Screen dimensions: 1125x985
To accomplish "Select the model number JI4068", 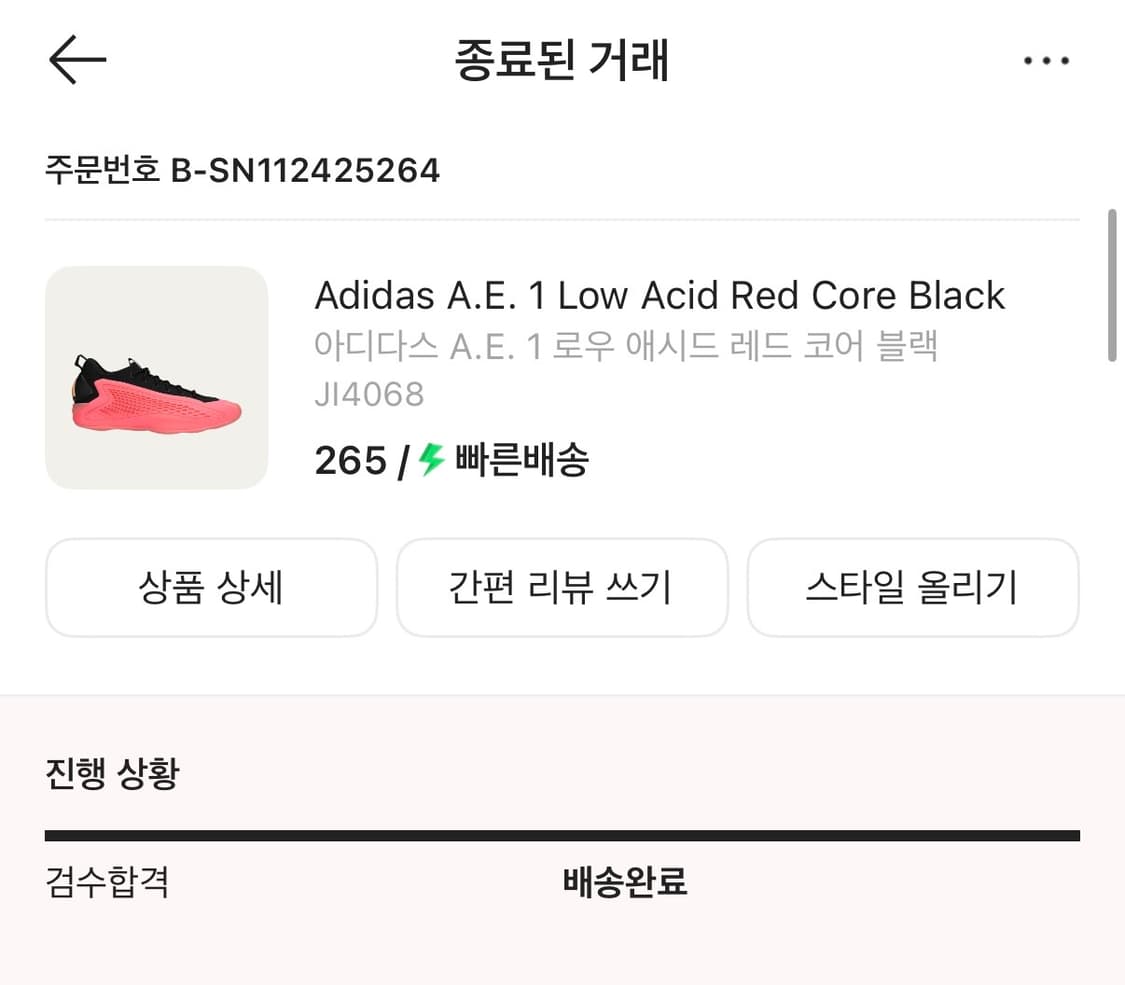I will coord(369,394).
